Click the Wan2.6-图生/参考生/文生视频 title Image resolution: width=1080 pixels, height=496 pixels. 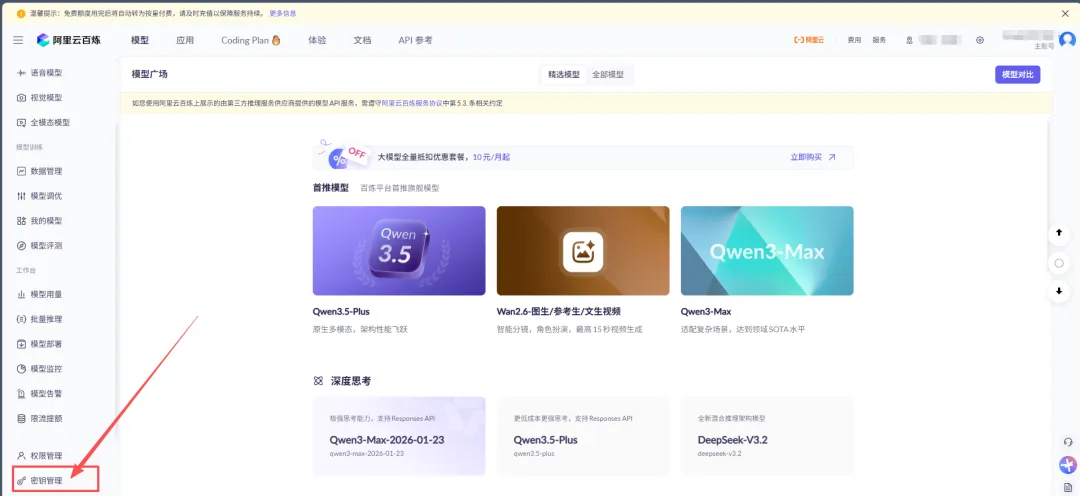pyautogui.click(x=559, y=311)
